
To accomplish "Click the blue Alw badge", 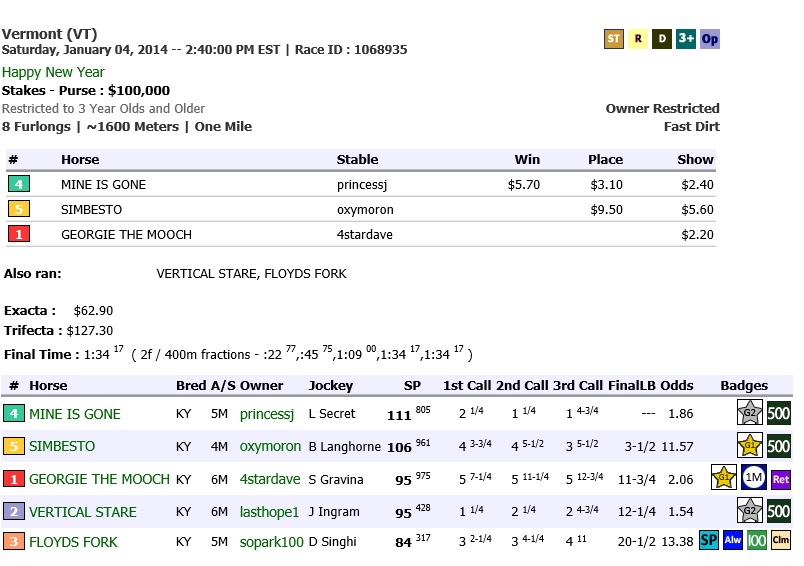I will (x=733, y=541).
